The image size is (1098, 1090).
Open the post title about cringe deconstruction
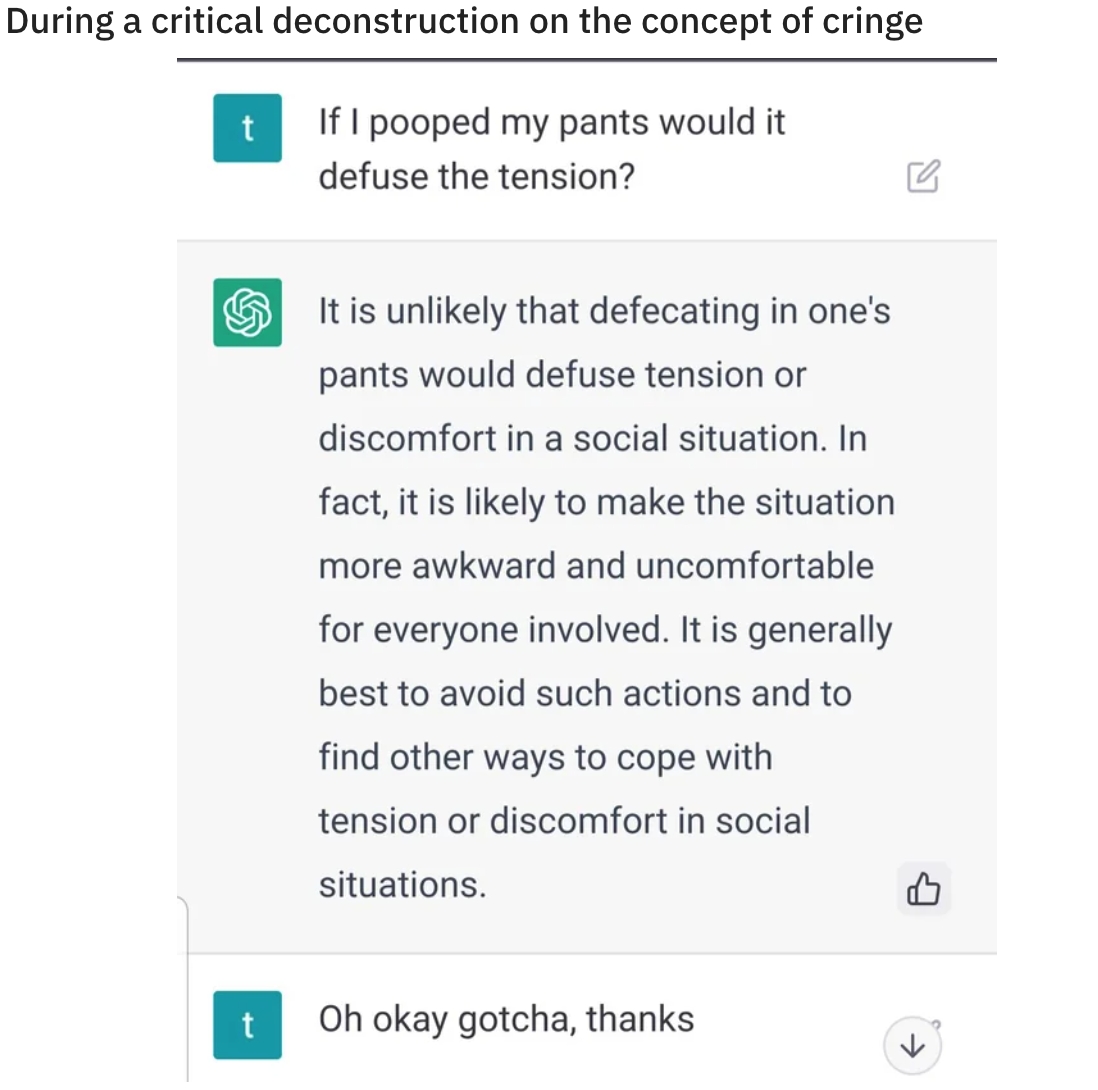[464, 21]
